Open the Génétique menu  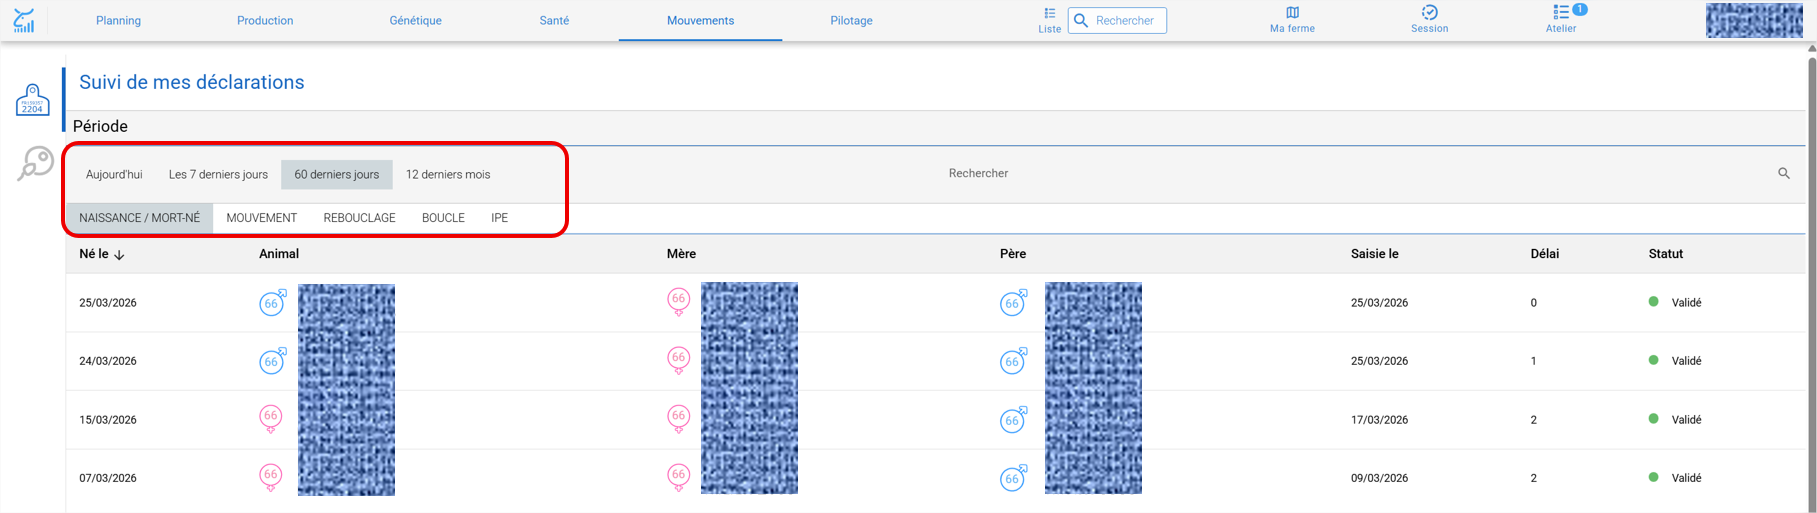tap(415, 21)
